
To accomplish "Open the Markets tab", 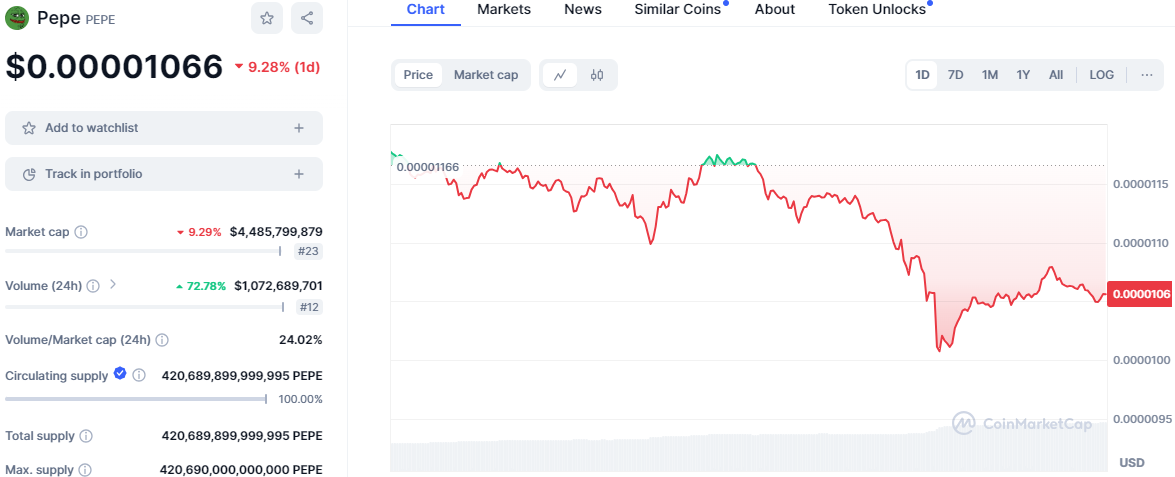I will pyautogui.click(x=504, y=10).
